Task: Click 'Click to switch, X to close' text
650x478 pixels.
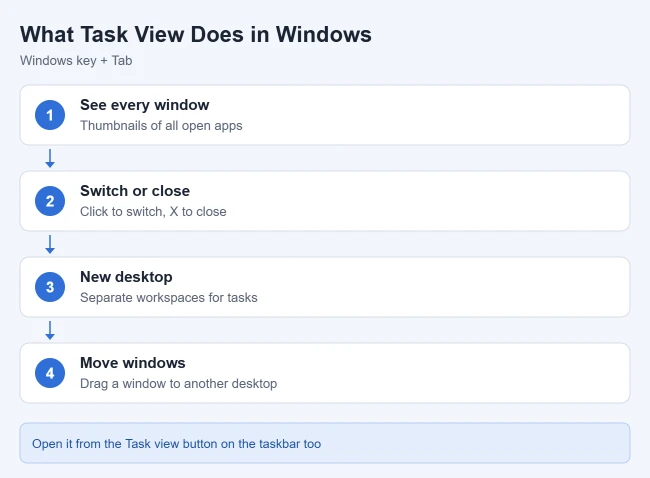Action: 153,211
